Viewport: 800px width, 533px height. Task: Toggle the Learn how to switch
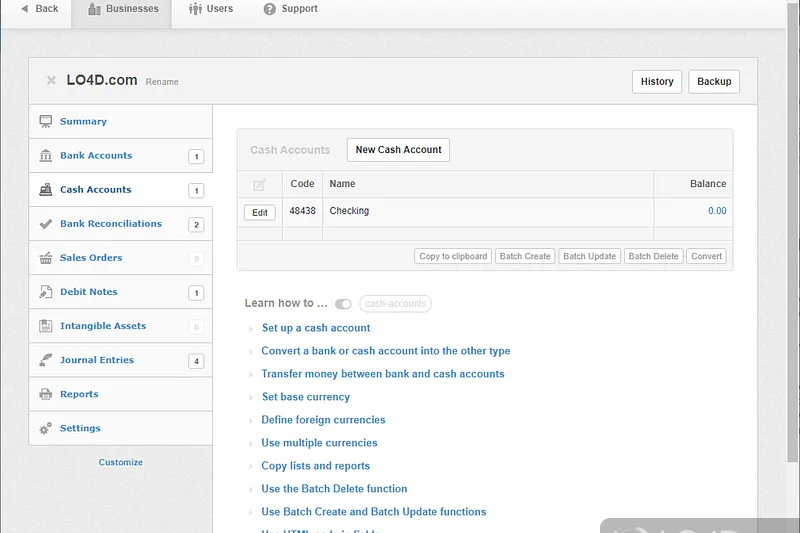(343, 304)
